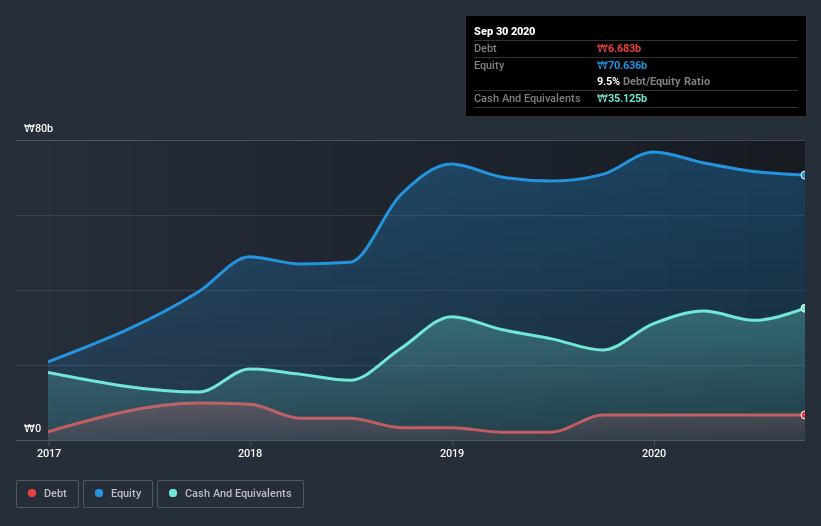This screenshot has height=526, width=821.
Task: Select the 2020 x-axis label
Action: (x=654, y=453)
